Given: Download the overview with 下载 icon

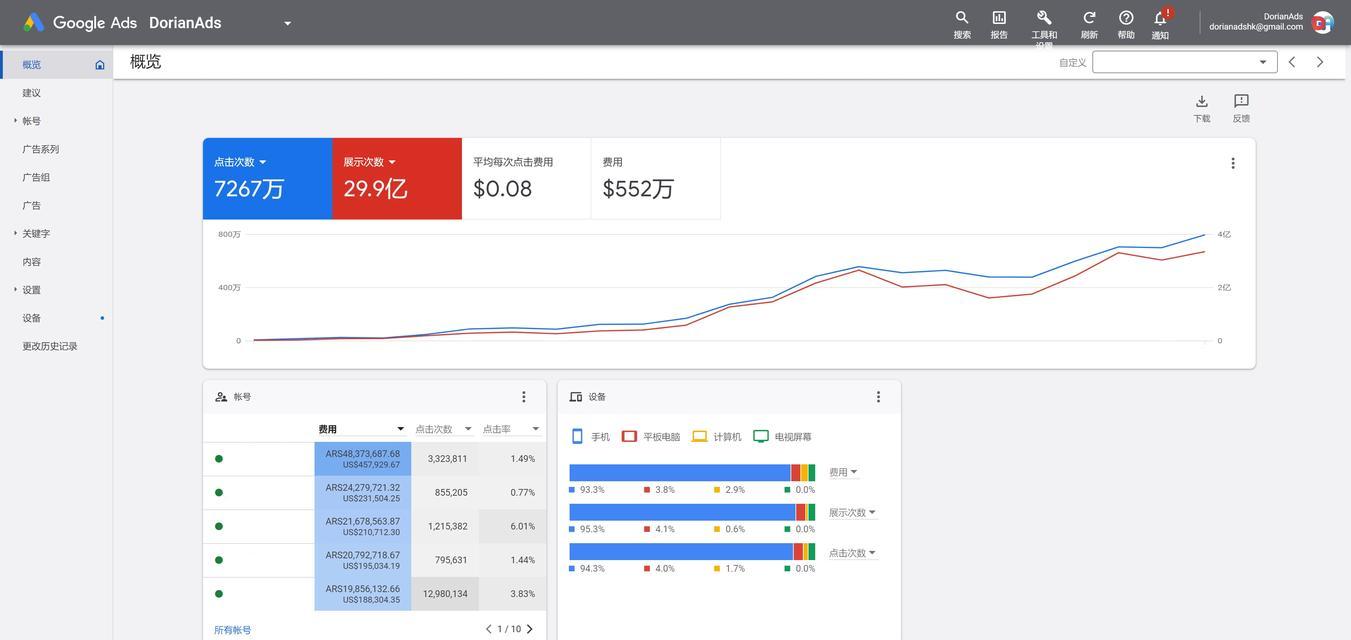Looking at the screenshot, I should point(1202,101).
